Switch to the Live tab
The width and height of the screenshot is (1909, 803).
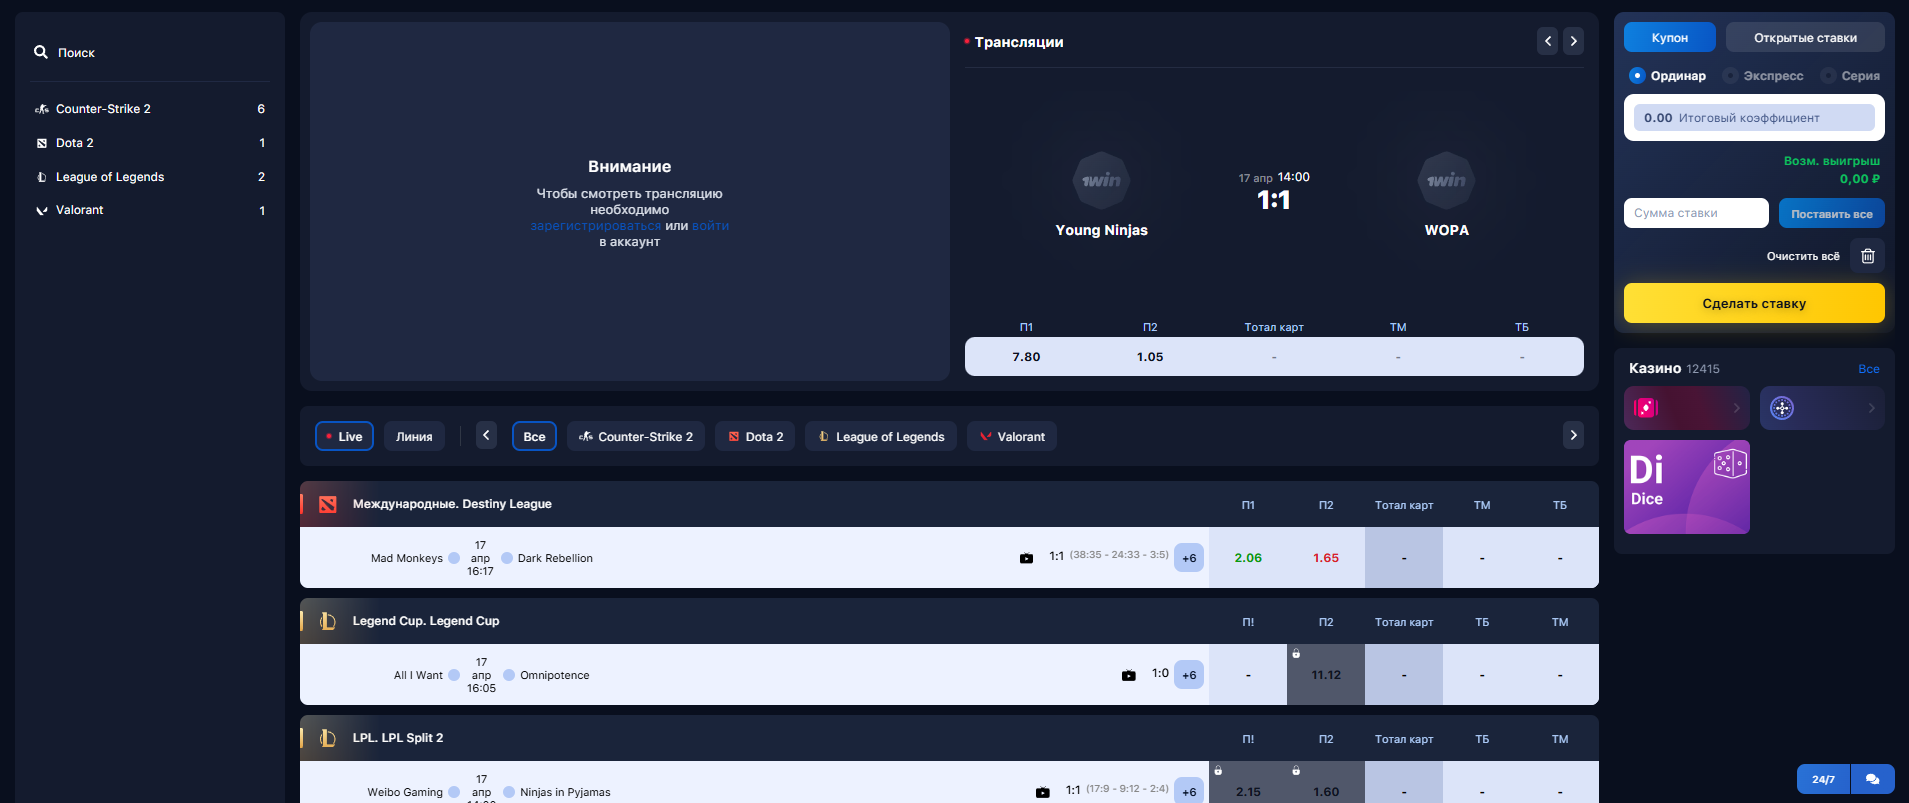click(344, 437)
